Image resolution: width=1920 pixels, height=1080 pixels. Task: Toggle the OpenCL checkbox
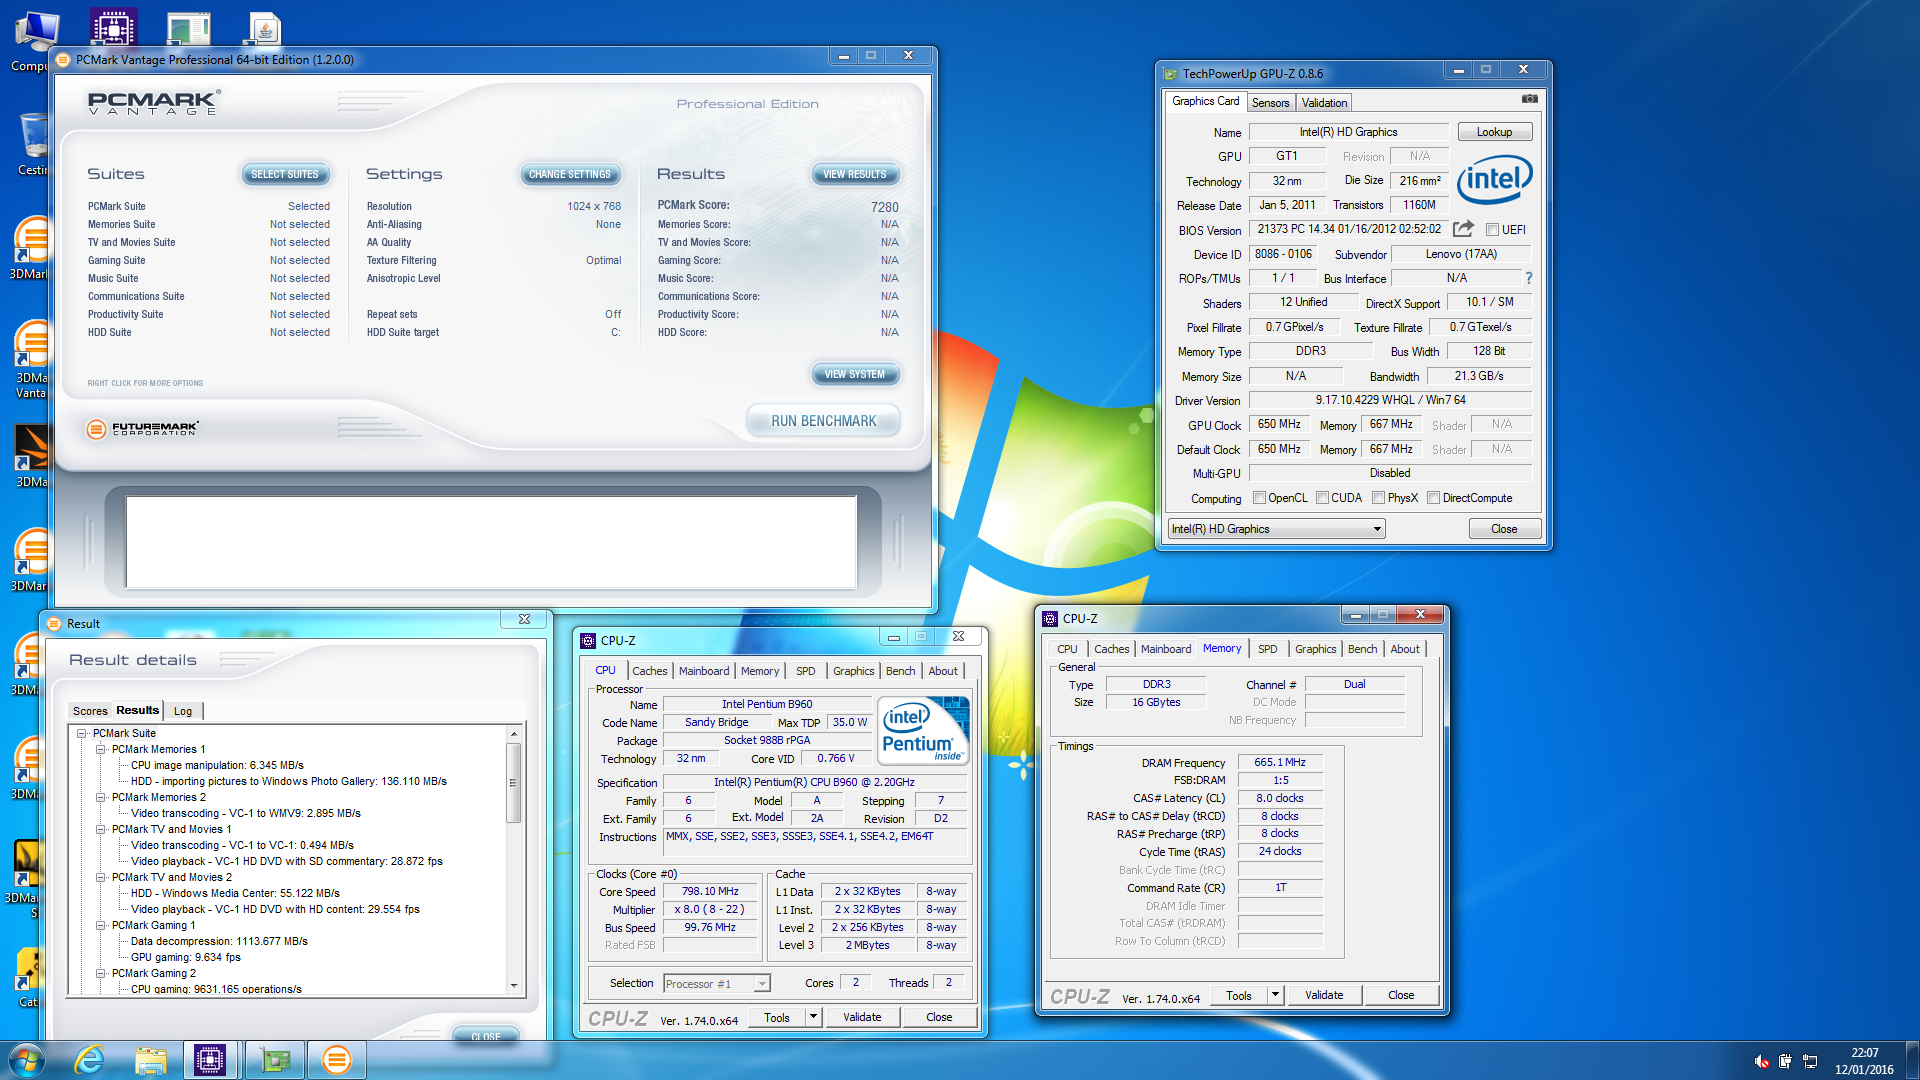(x=1260, y=498)
